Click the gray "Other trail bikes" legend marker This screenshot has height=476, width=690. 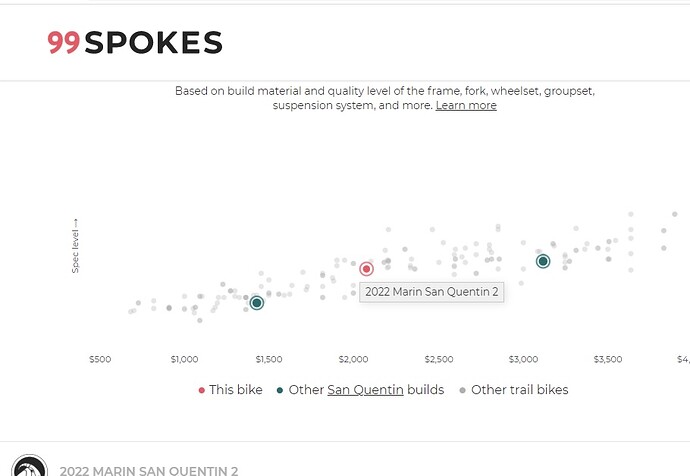(x=461, y=390)
